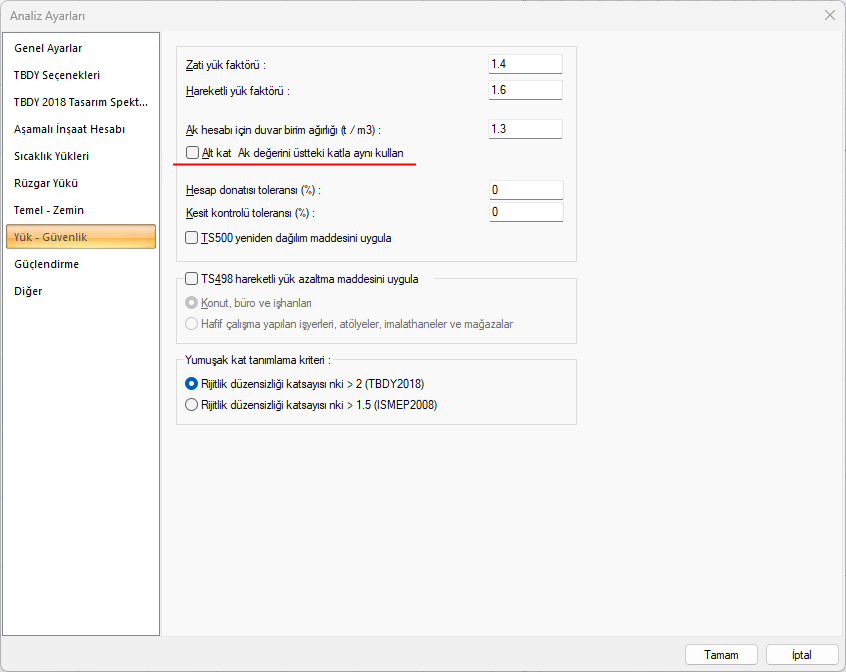Close the Analiz Ayarları dialog
The image size is (846, 672).
pos(829,15)
